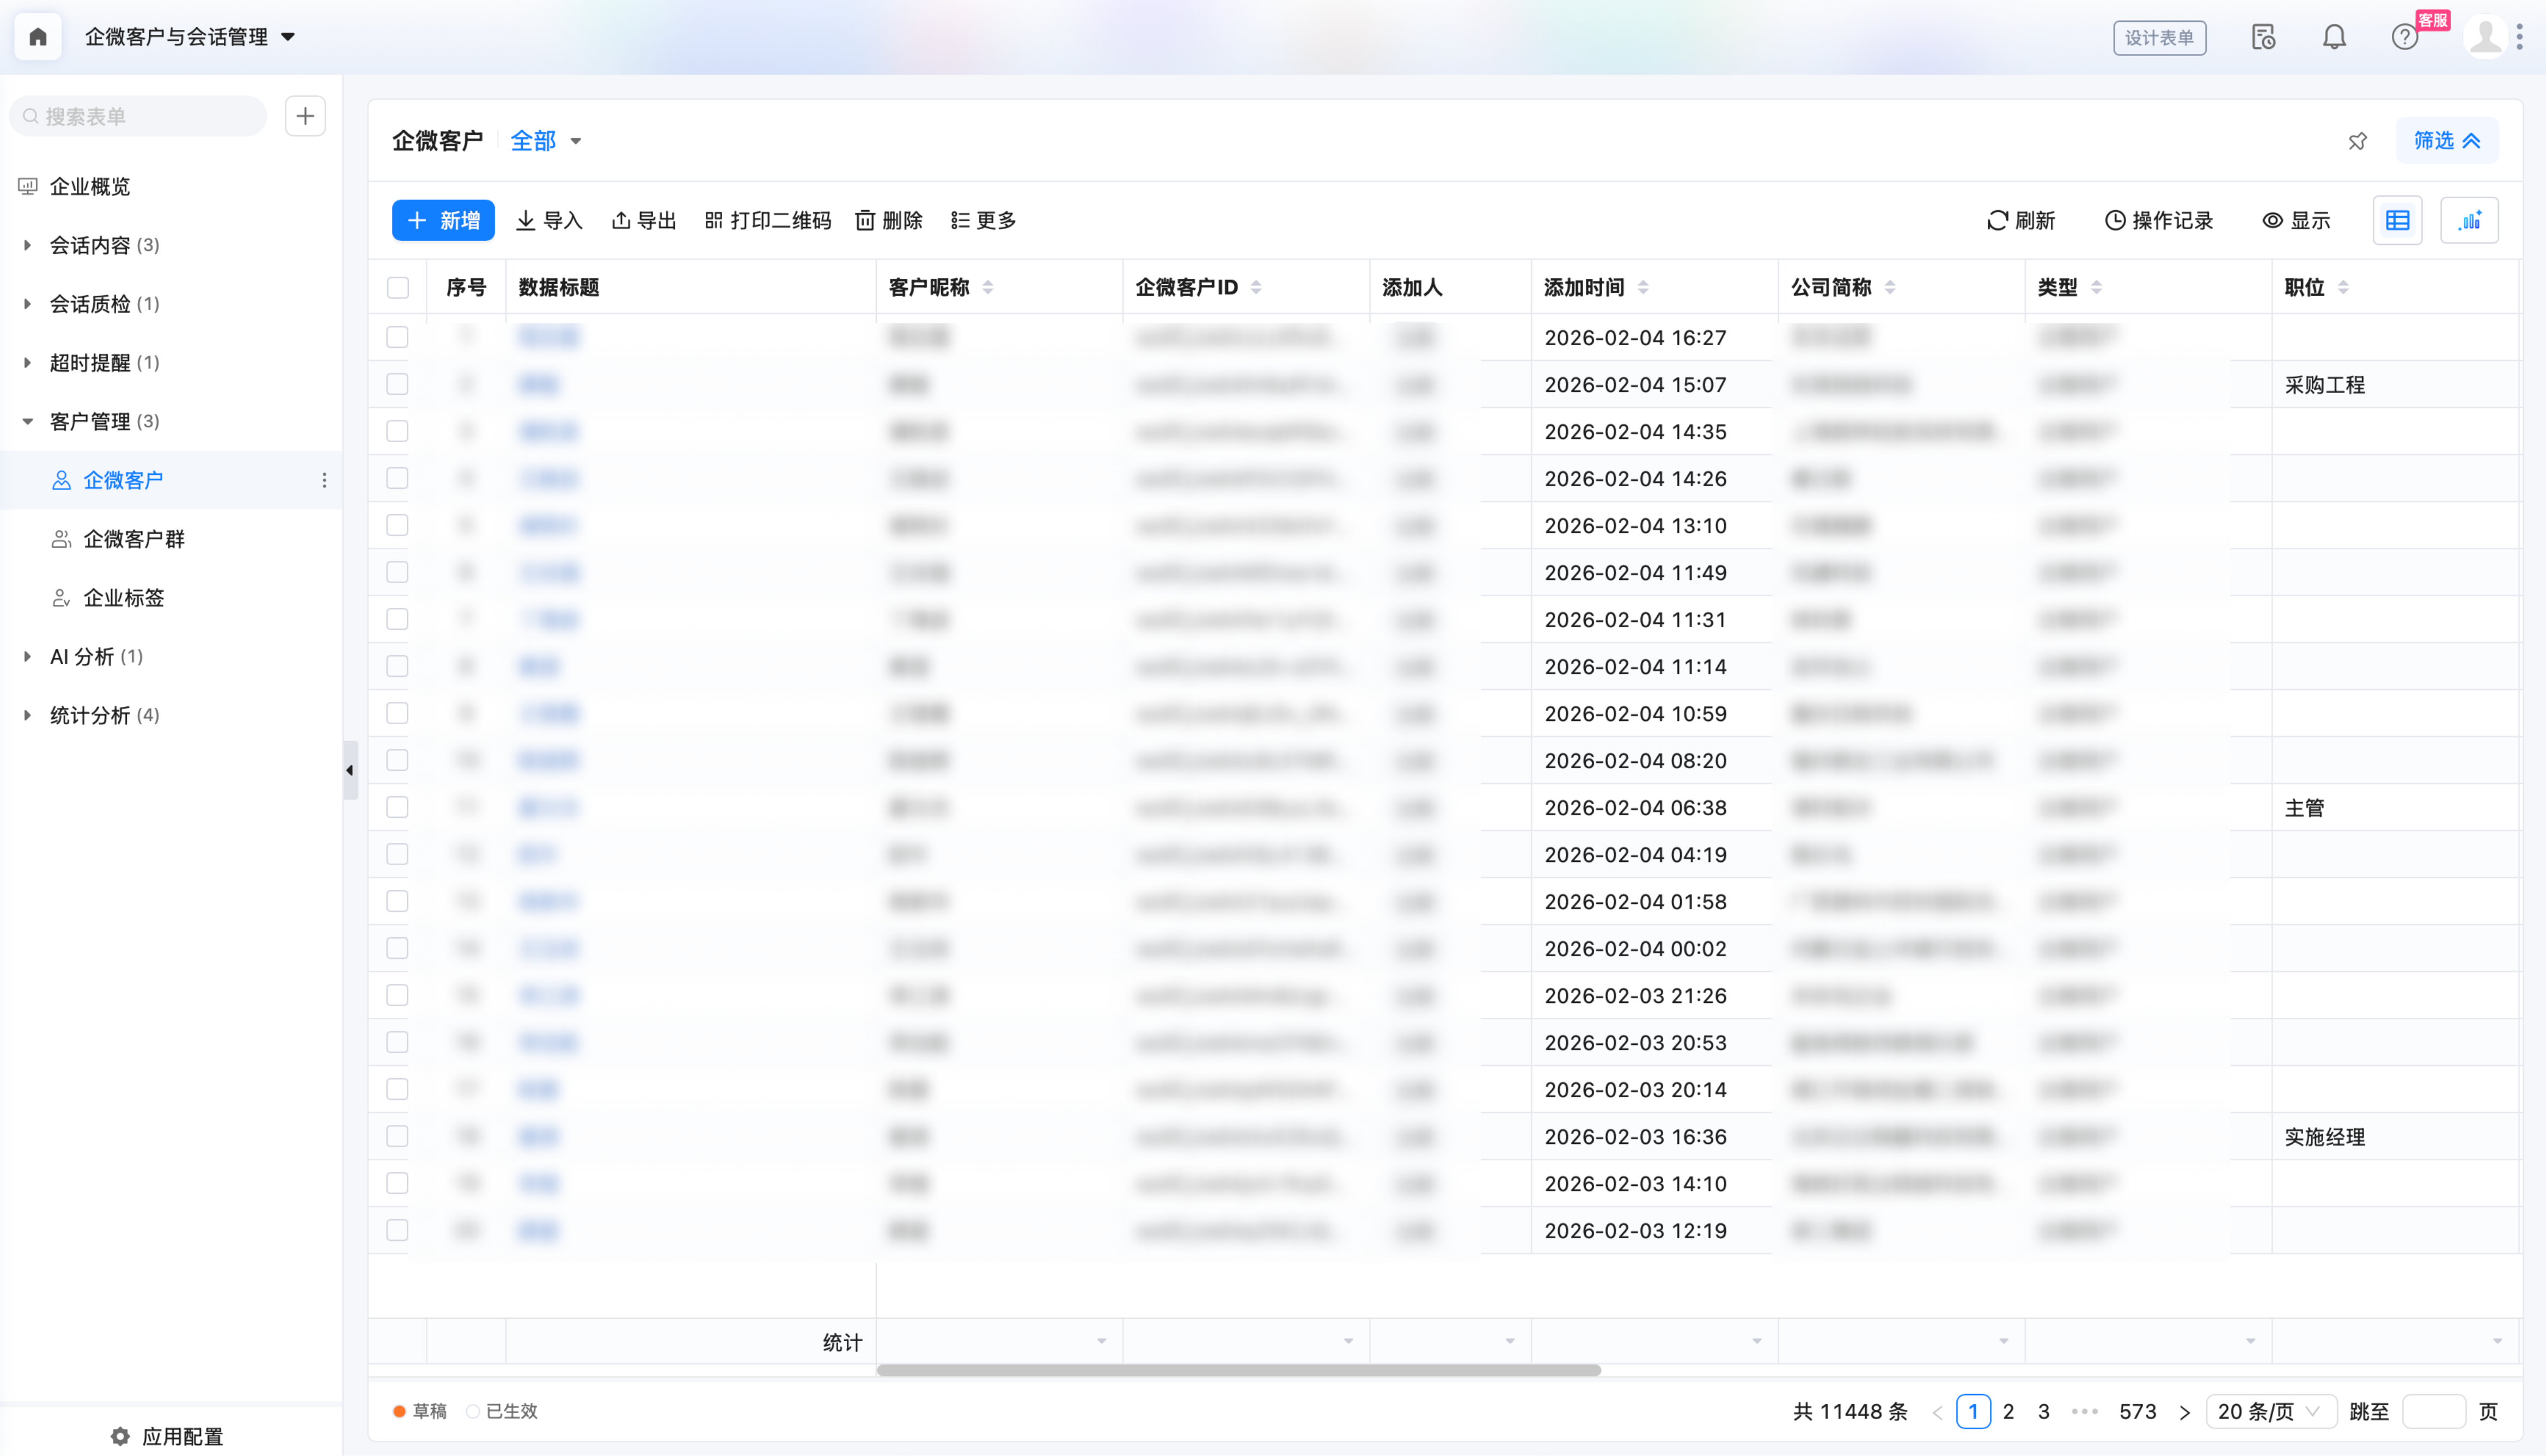Switch to chart view icon
The width and height of the screenshot is (2546, 1456).
tap(2469, 220)
